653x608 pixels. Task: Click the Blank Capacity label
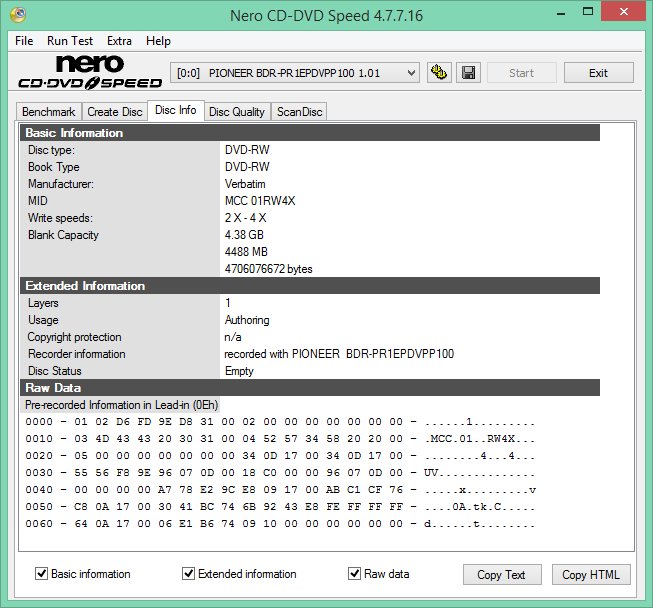63,235
